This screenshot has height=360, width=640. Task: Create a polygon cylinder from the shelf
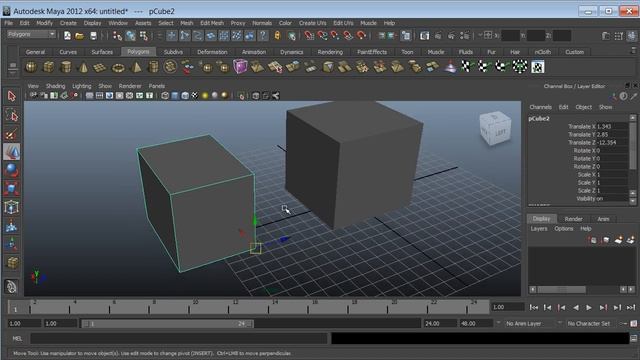click(66, 67)
